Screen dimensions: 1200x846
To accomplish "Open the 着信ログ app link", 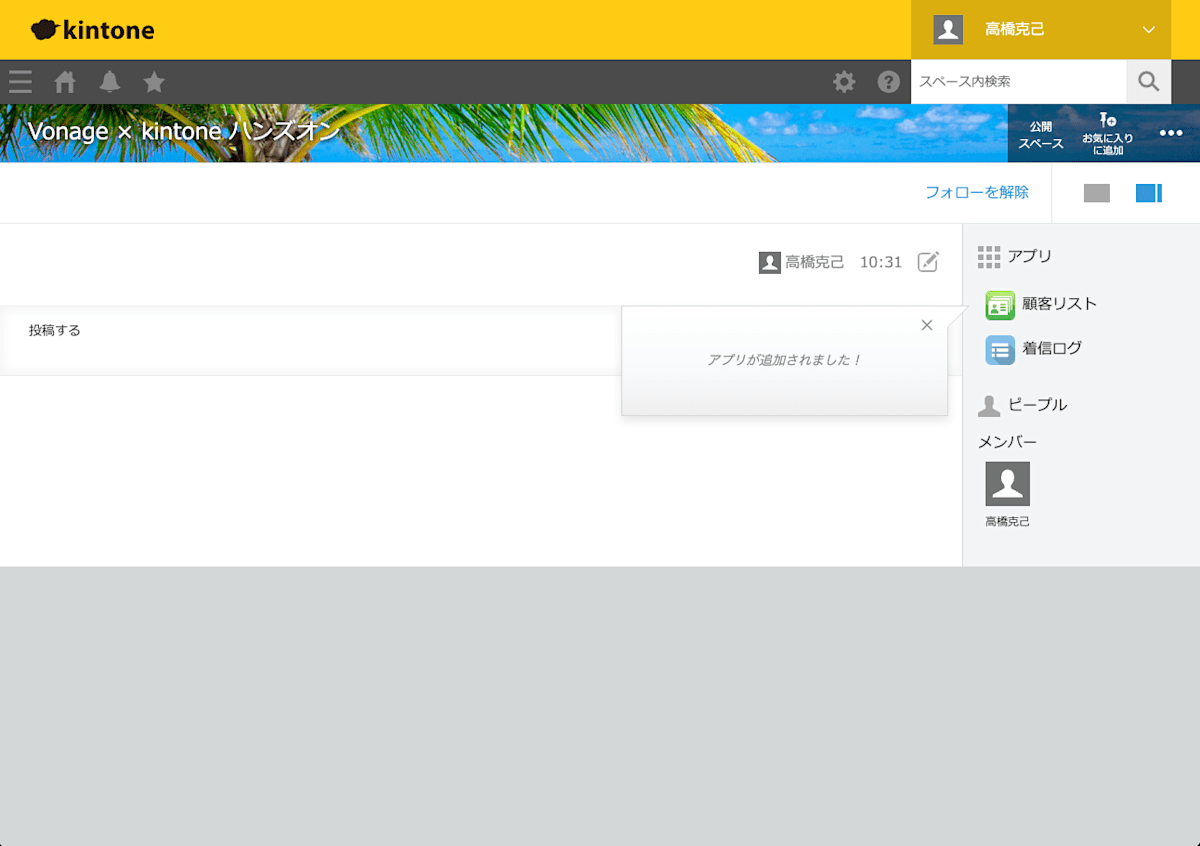I will pos(1052,349).
